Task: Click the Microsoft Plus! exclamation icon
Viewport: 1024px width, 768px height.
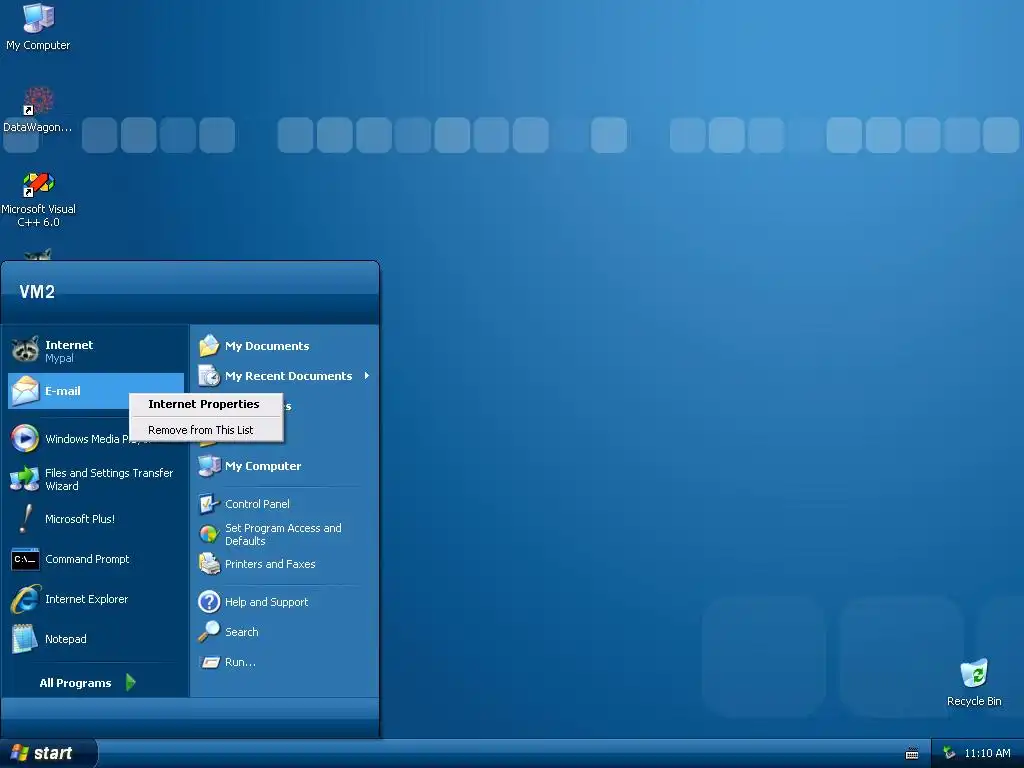Action: click(25, 519)
